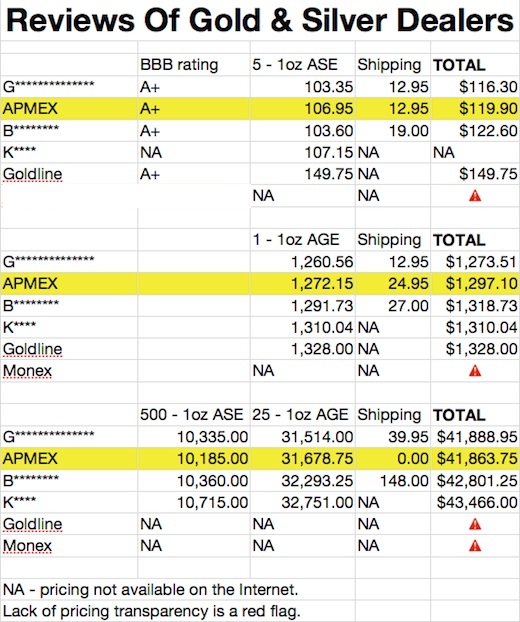
Task: Select the APMEX cell showing 1,272.15
Action: pyautogui.click(x=303, y=284)
